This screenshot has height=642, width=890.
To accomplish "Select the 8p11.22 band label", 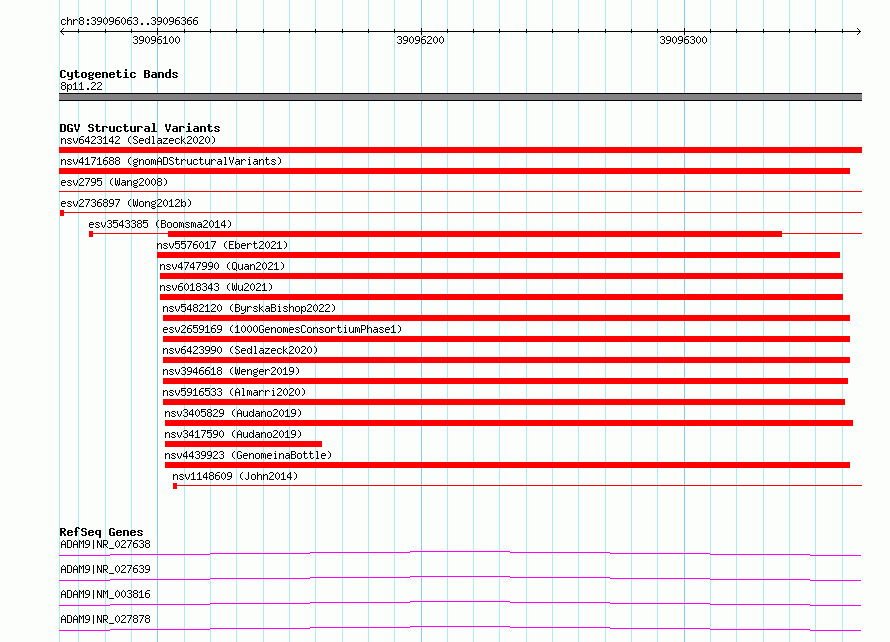I will (81, 86).
